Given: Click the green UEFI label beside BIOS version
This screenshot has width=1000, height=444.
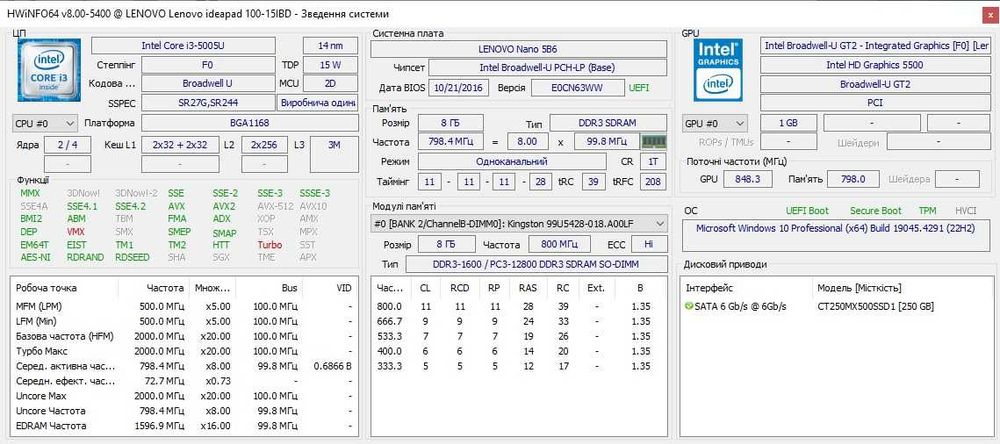Looking at the screenshot, I should 638,88.
